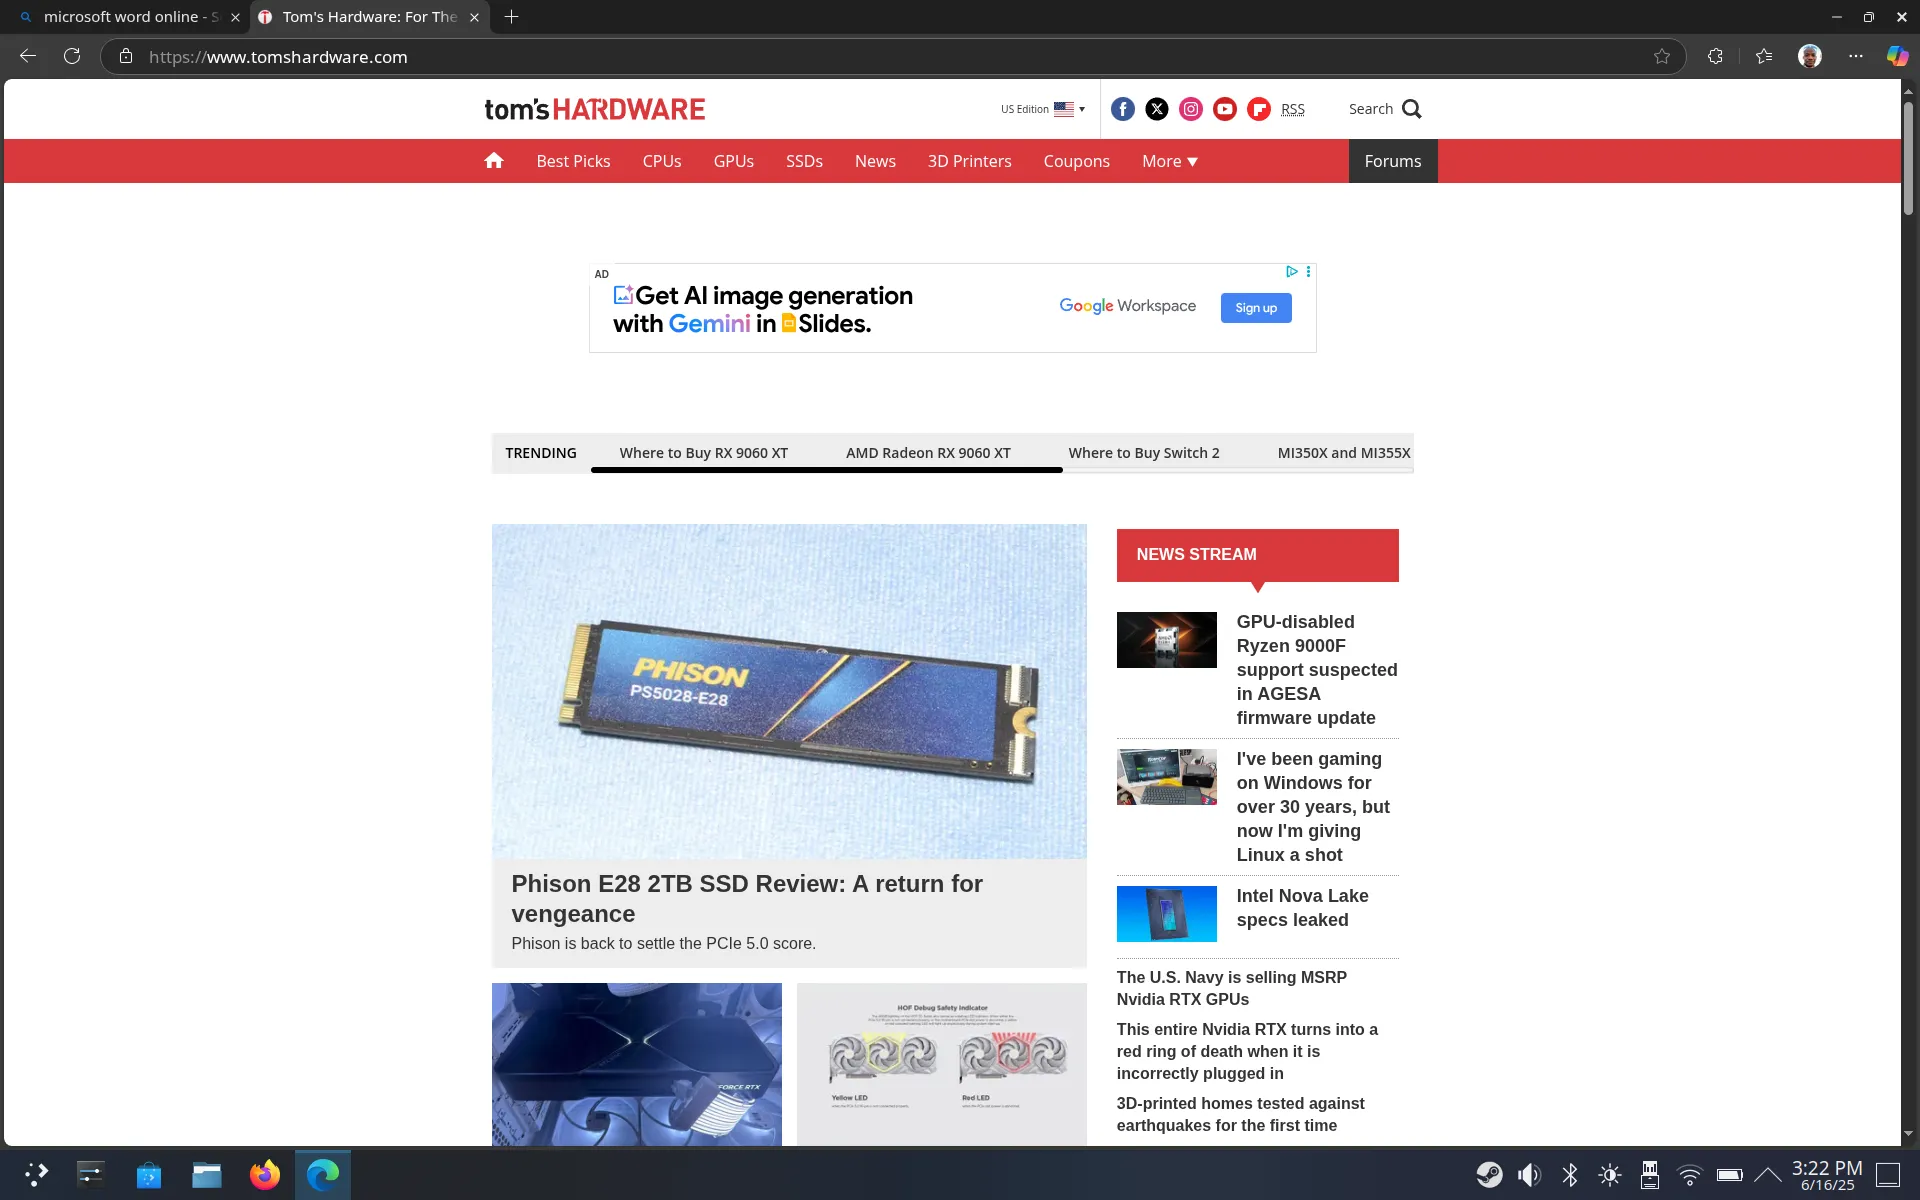
Task: Open the YouTube social icon
Action: click(x=1225, y=109)
